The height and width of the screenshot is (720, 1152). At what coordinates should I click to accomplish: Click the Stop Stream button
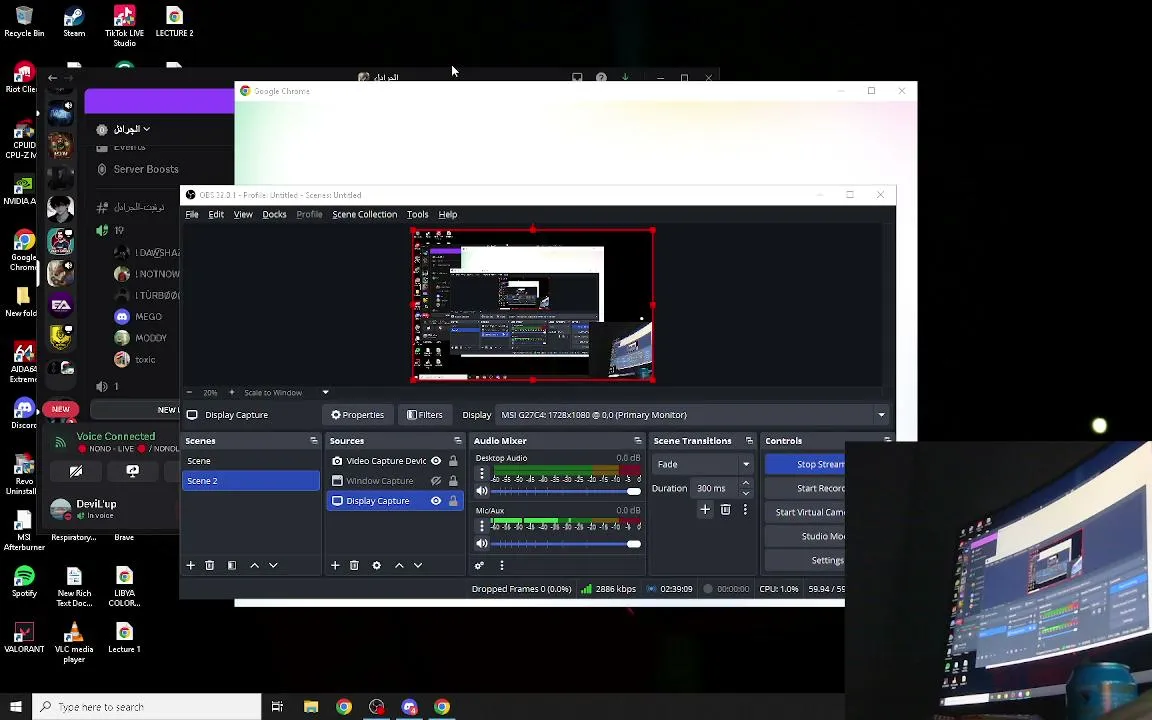click(x=805, y=464)
